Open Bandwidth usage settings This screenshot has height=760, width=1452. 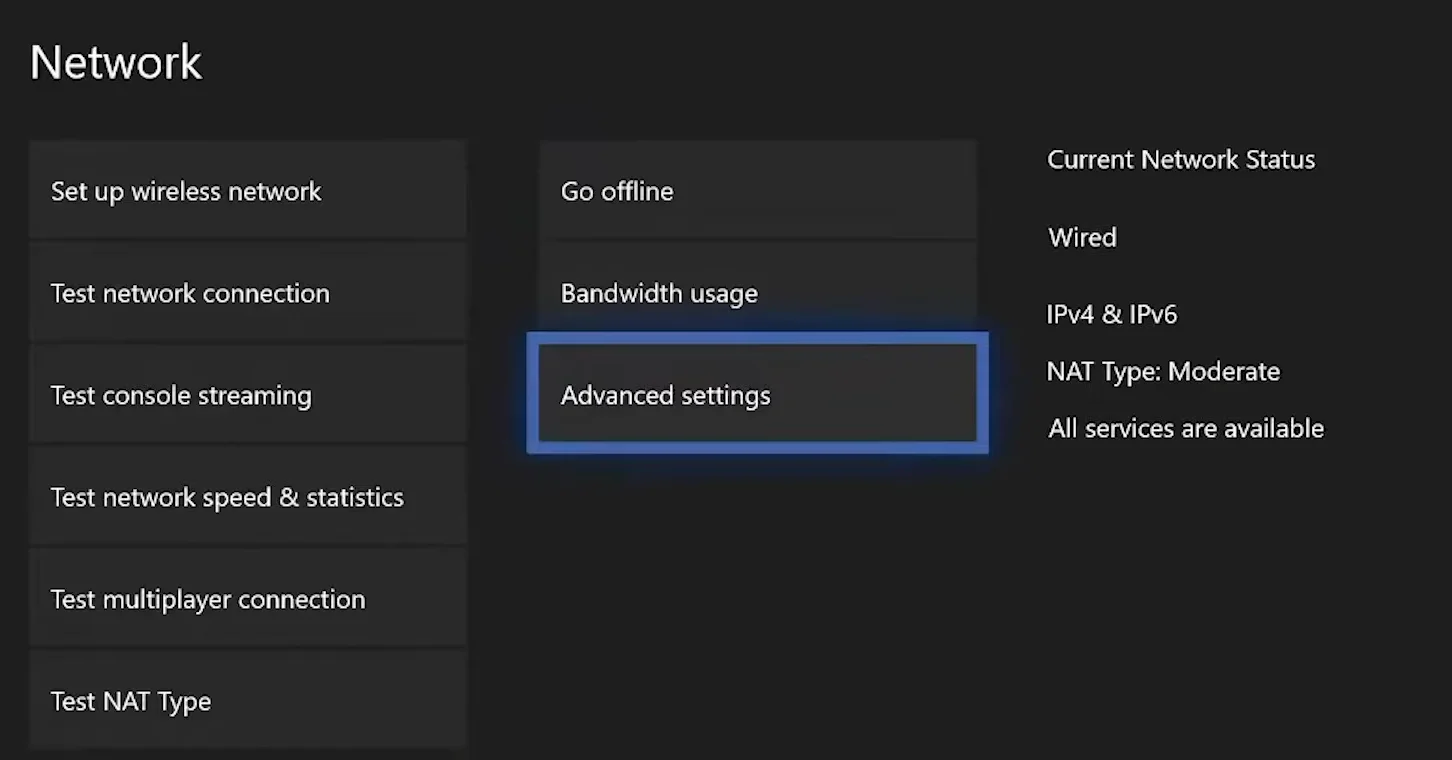[757, 293]
